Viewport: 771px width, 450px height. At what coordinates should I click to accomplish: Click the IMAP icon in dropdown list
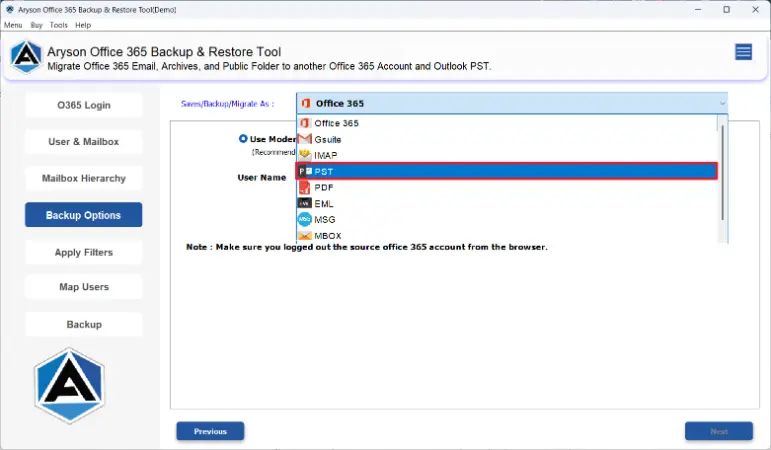305,155
